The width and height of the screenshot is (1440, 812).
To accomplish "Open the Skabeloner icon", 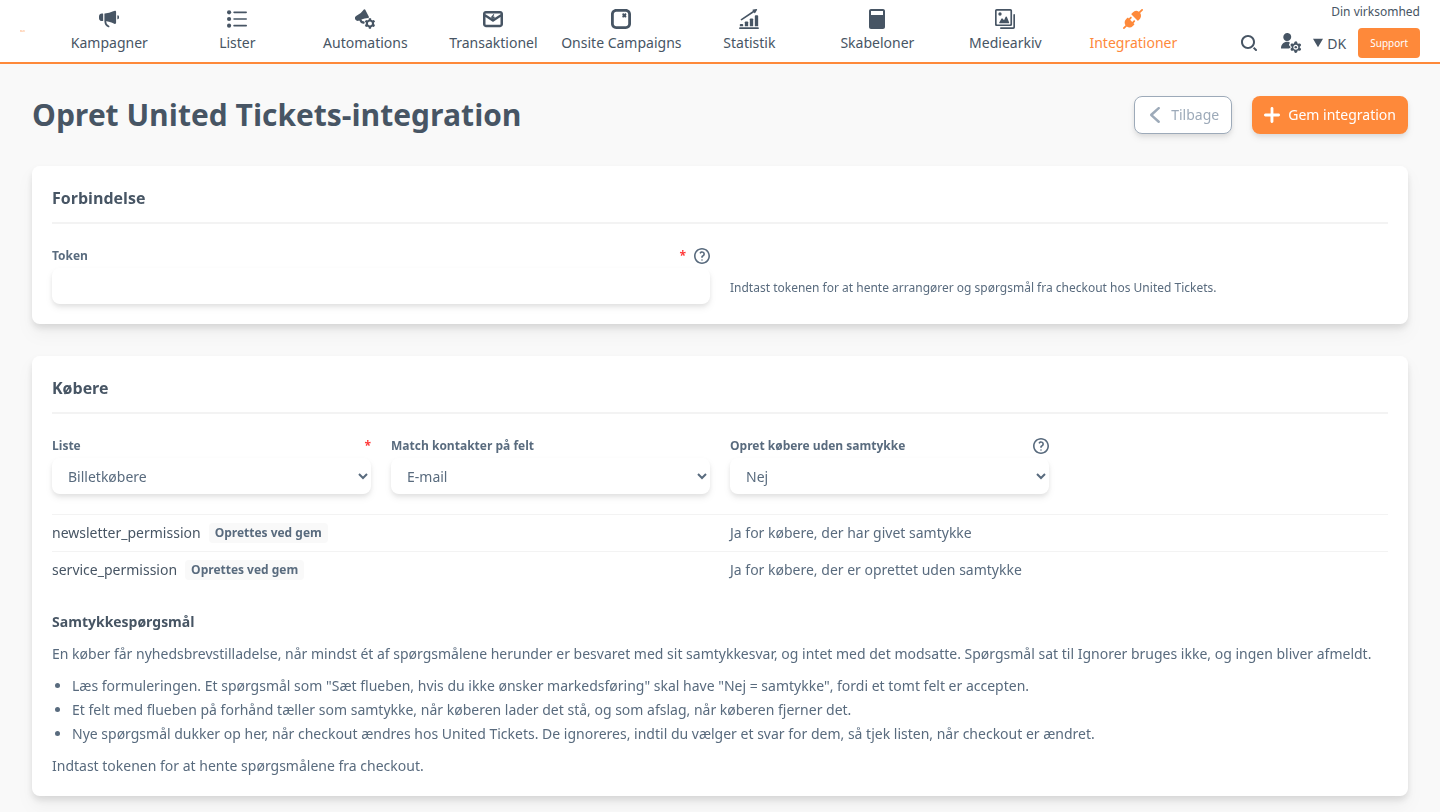I will tap(877, 19).
